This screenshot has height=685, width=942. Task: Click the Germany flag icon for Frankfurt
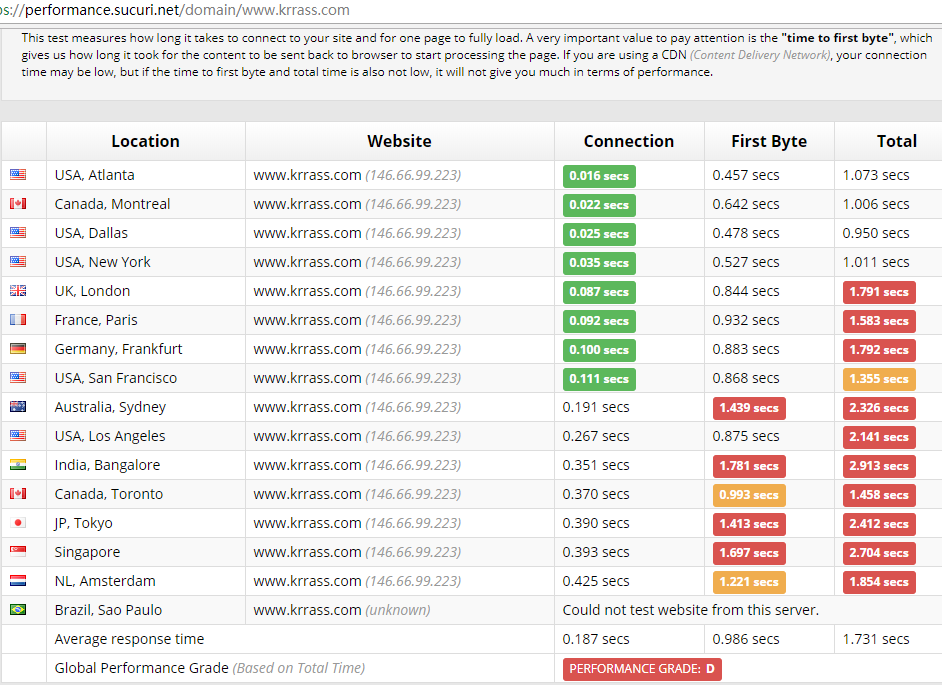[x=18, y=349]
